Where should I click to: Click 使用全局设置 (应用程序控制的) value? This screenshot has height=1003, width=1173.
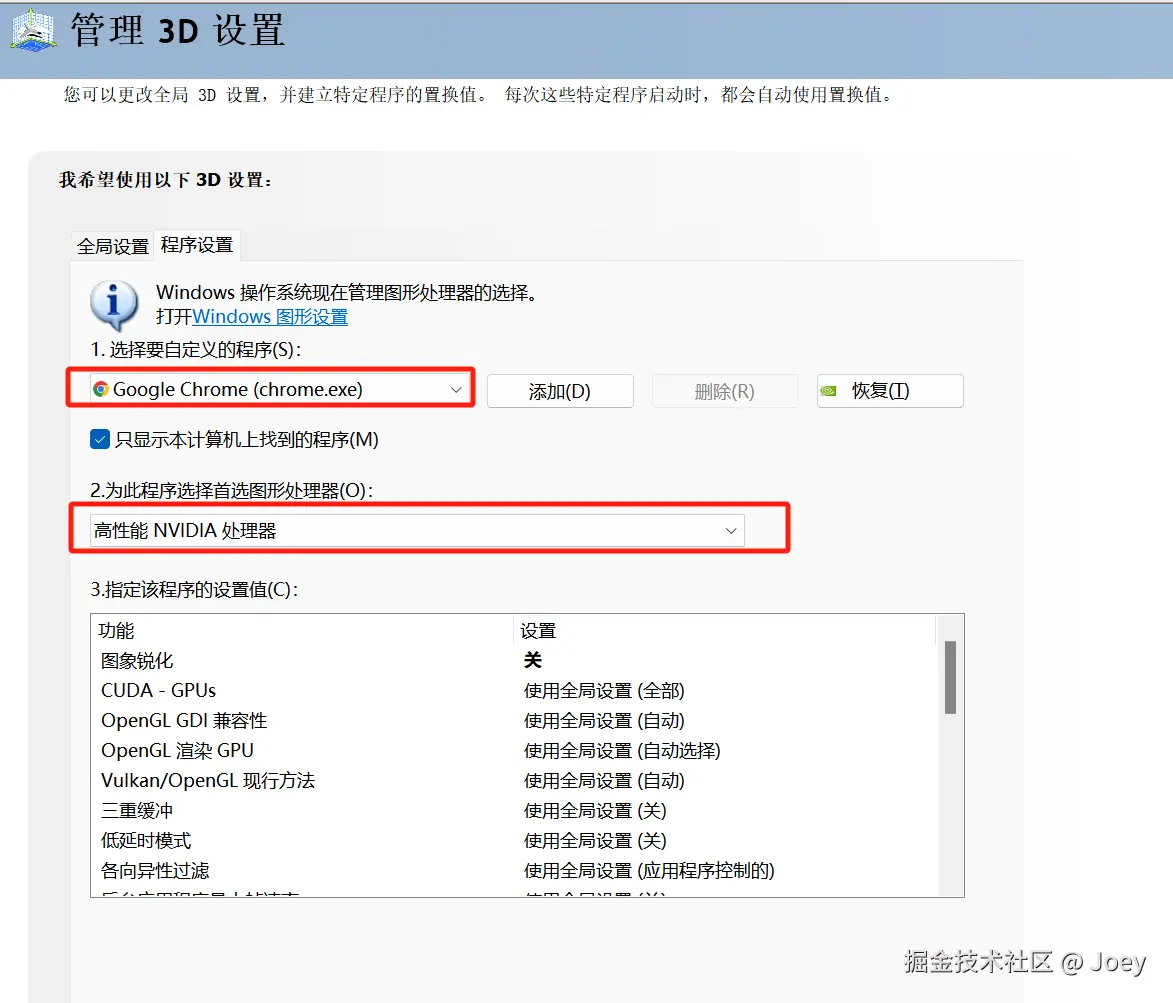[649, 870]
